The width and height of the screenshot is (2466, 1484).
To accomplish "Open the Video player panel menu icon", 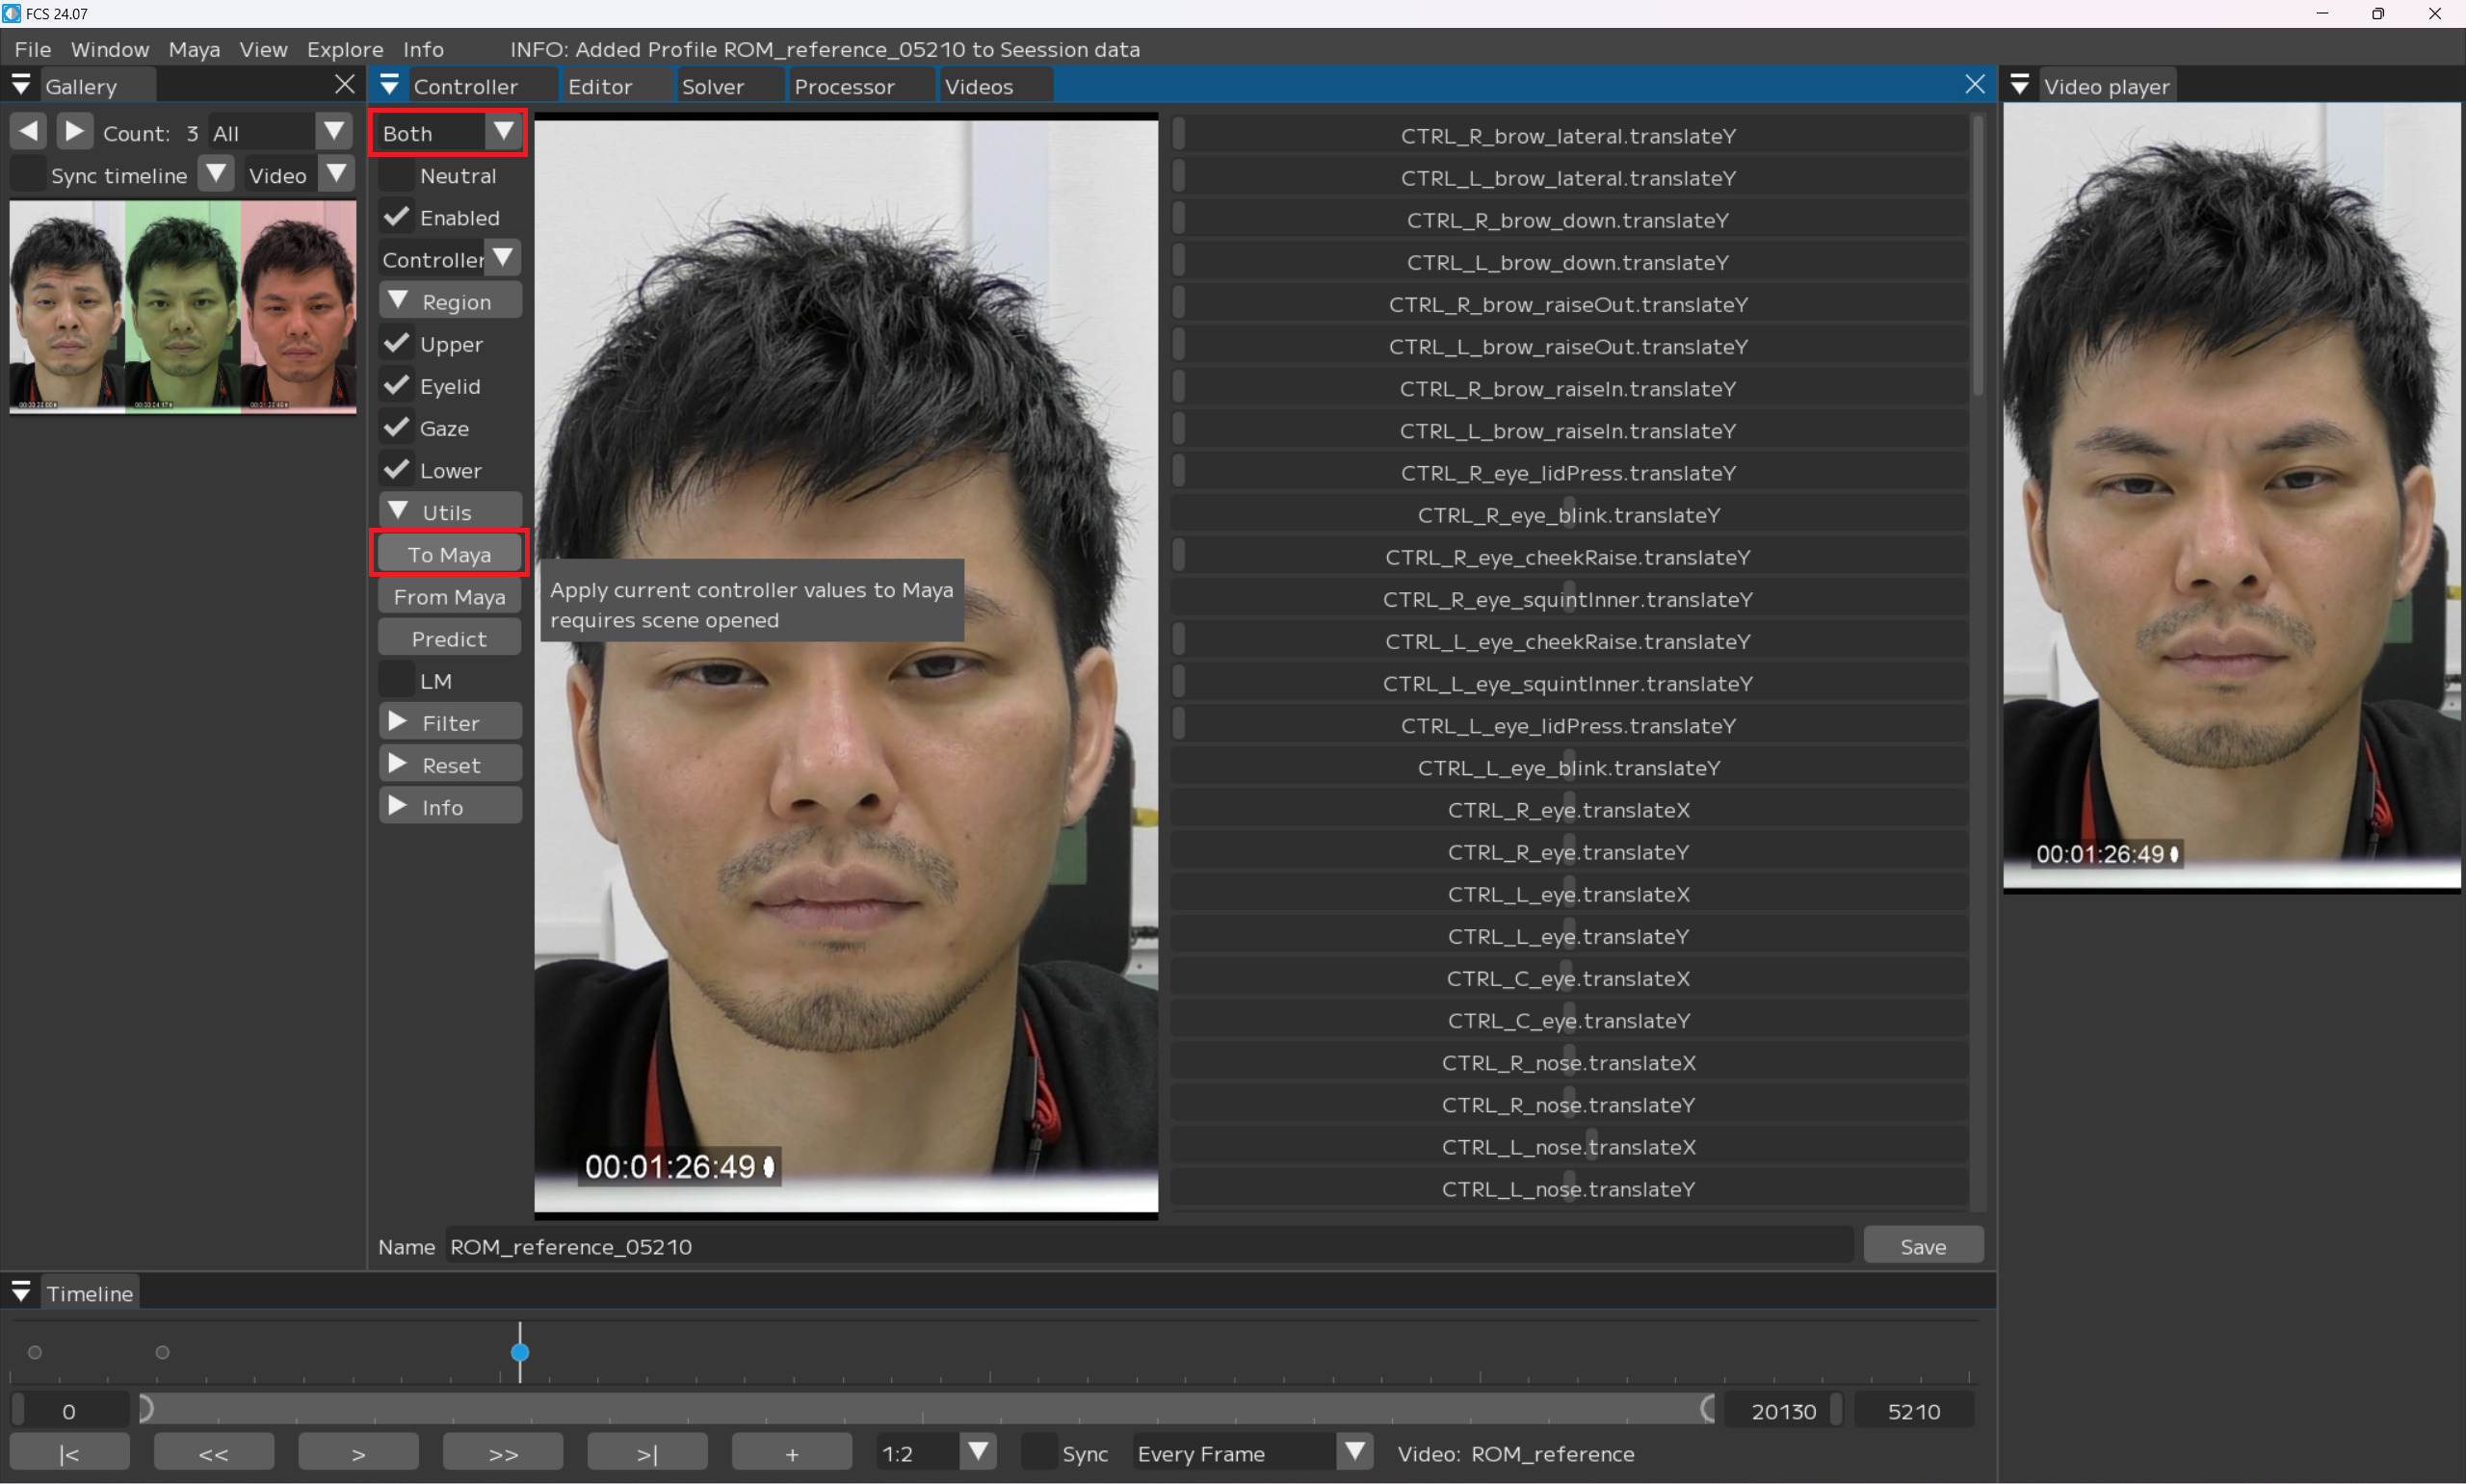I will coord(2019,86).
